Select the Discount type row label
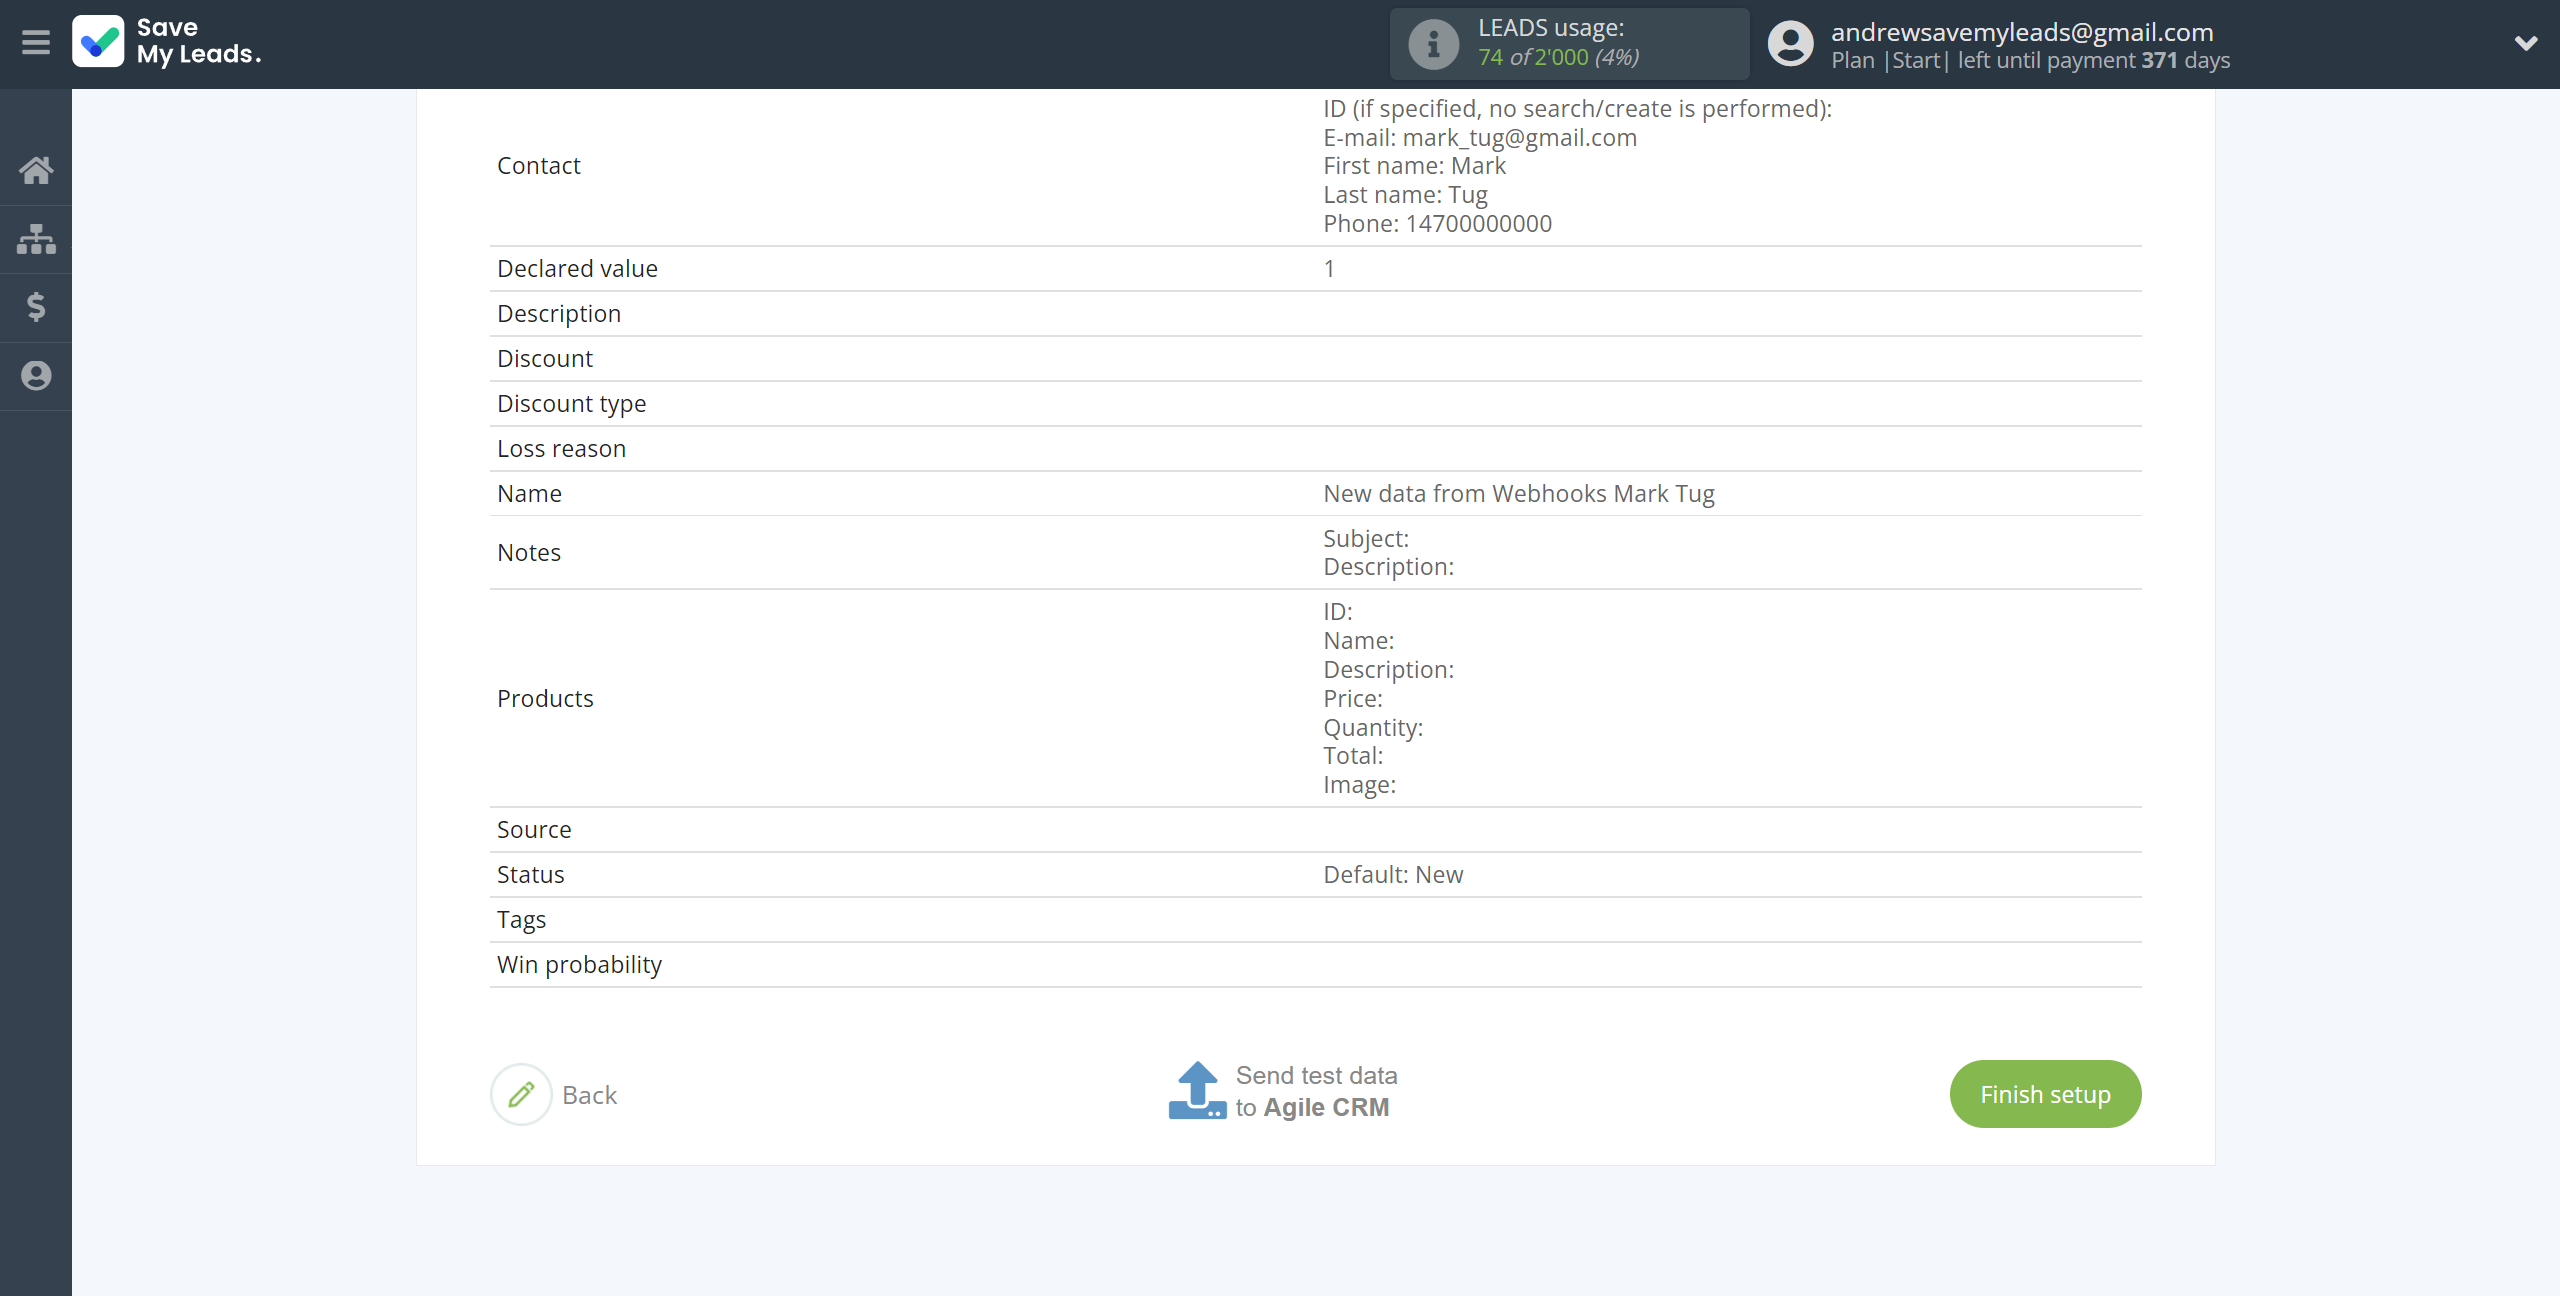This screenshot has height=1296, width=2560. coord(572,404)
